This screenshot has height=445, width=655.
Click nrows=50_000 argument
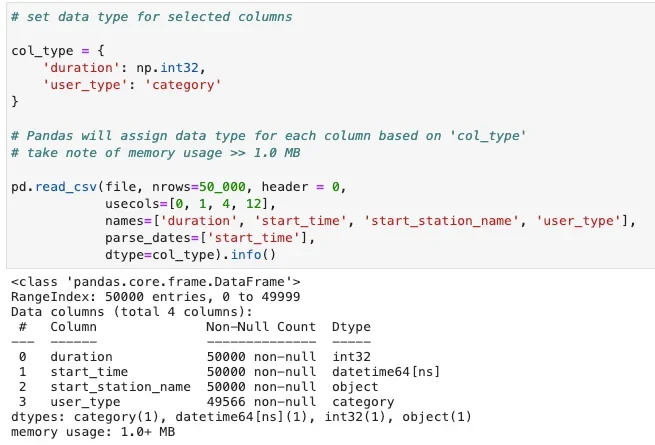[199, 187]
